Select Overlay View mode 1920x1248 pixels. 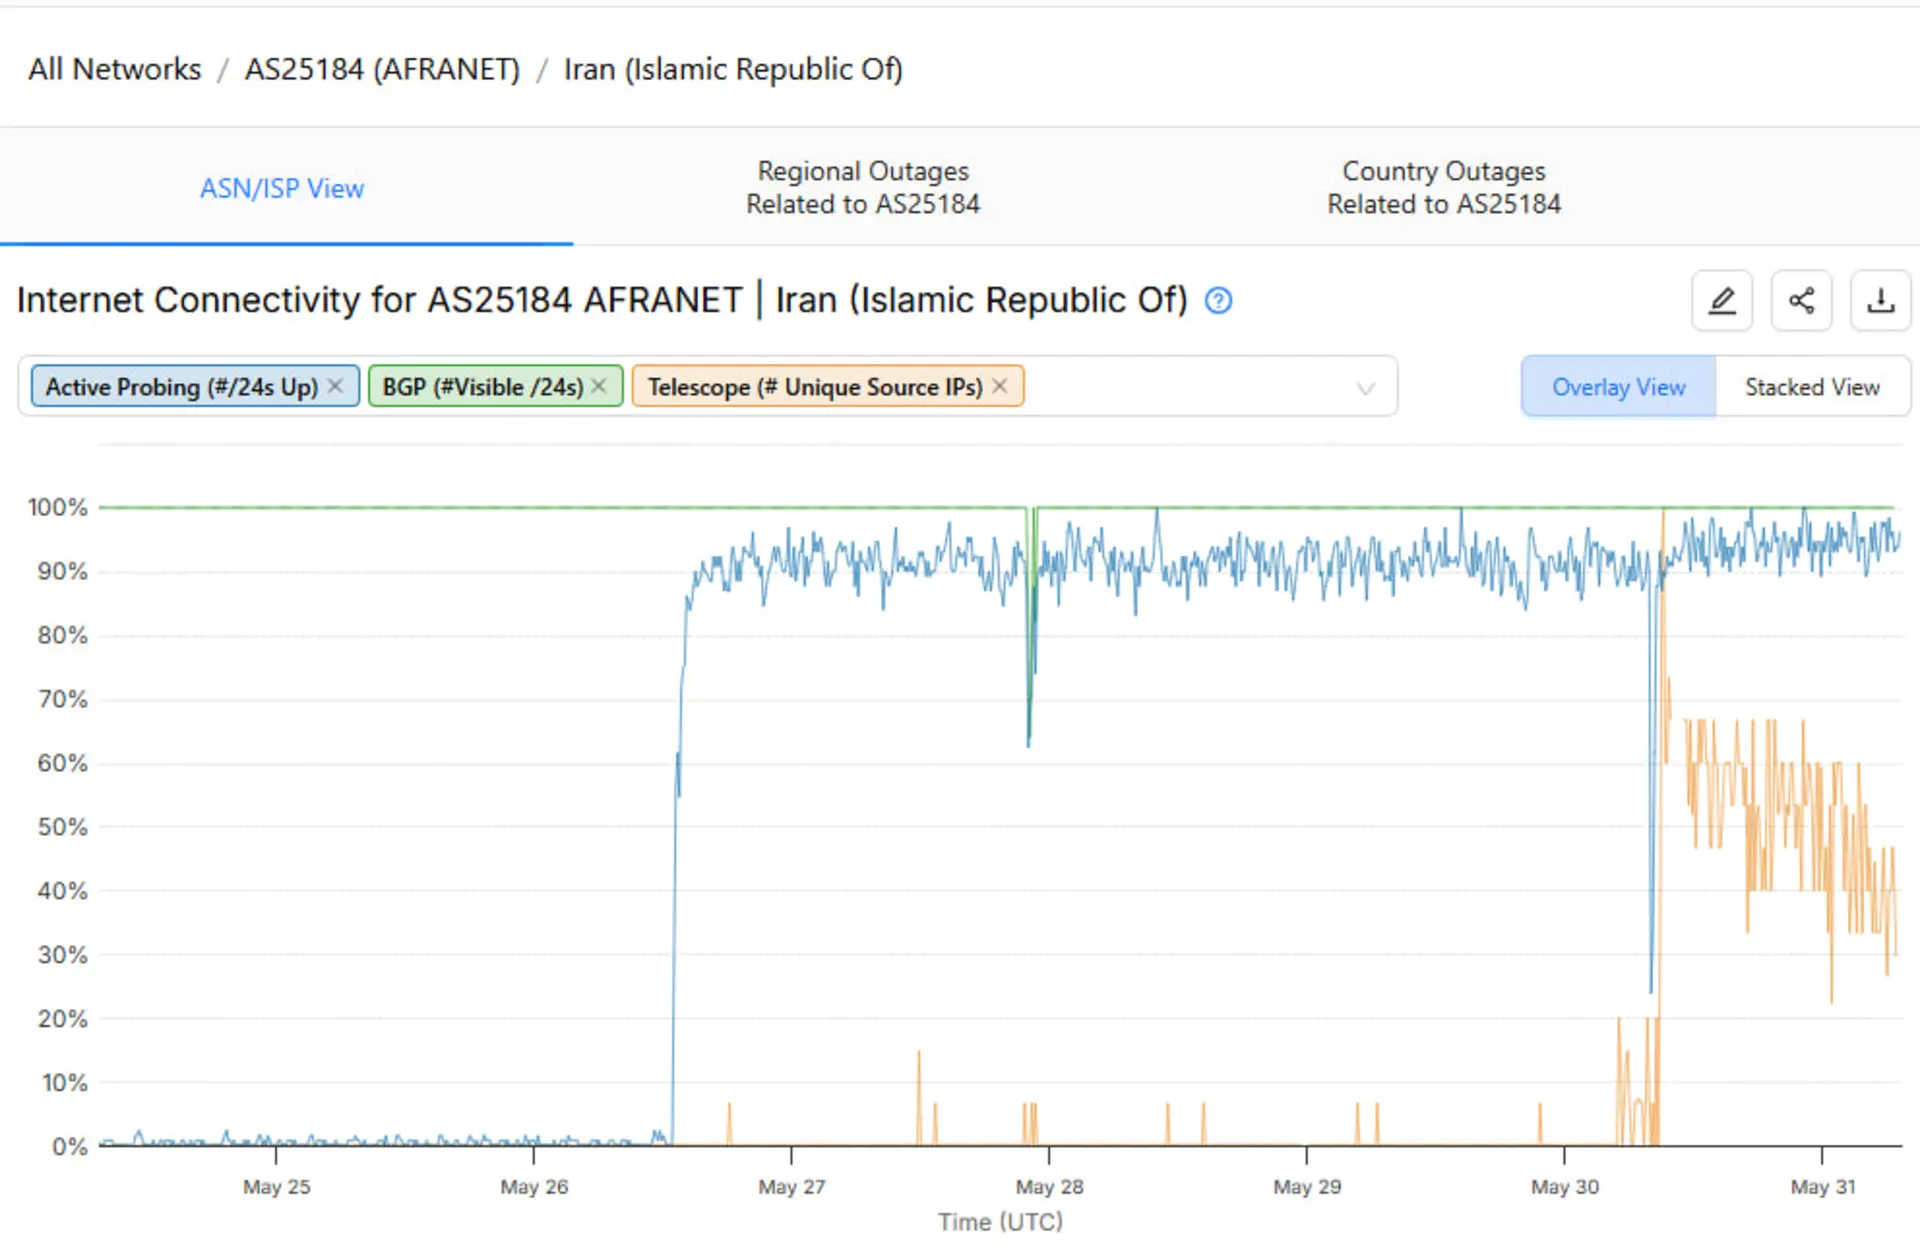[1618, 387]
